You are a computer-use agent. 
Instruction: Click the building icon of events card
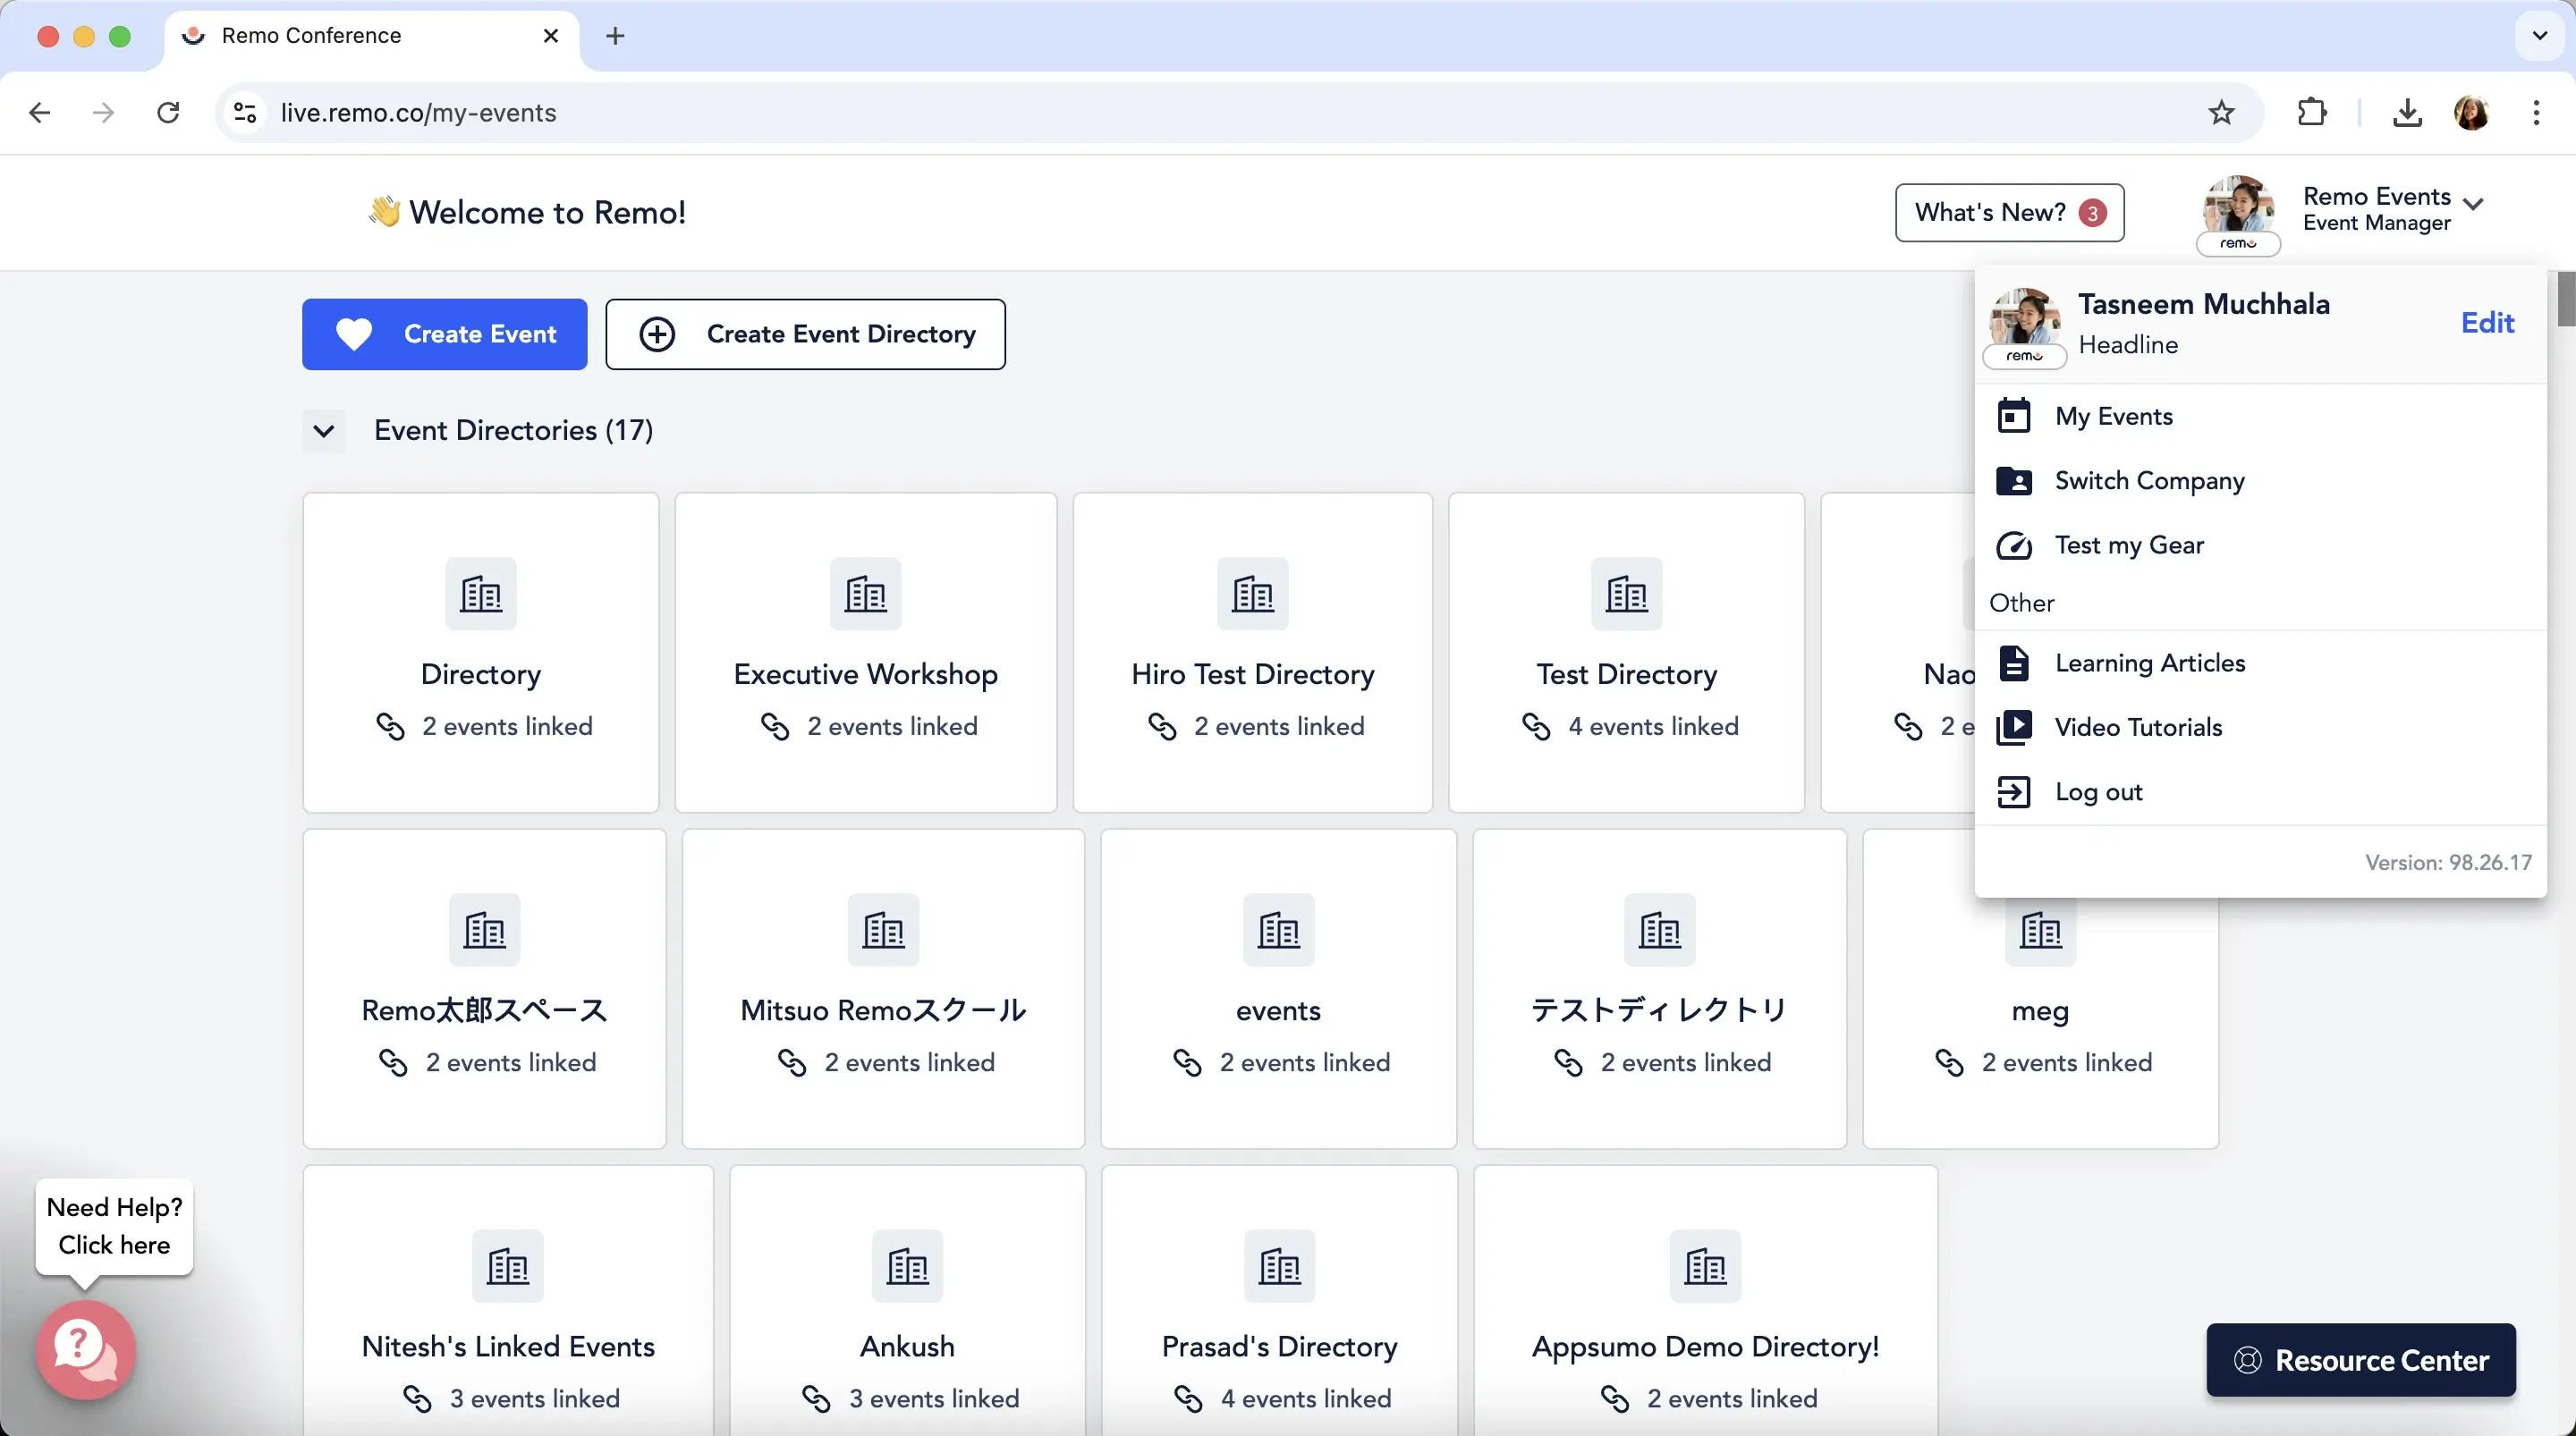click(1279, 930)
